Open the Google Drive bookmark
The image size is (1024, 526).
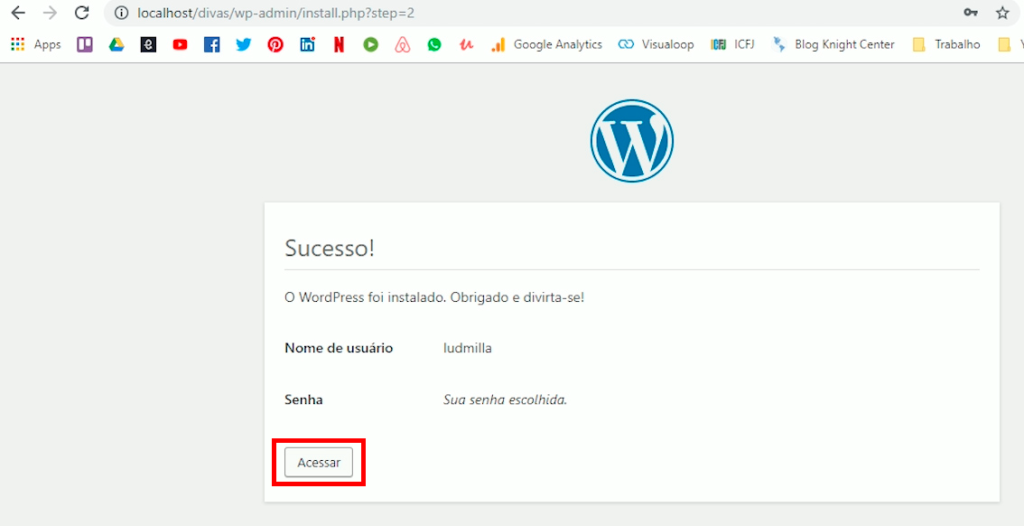116,44
